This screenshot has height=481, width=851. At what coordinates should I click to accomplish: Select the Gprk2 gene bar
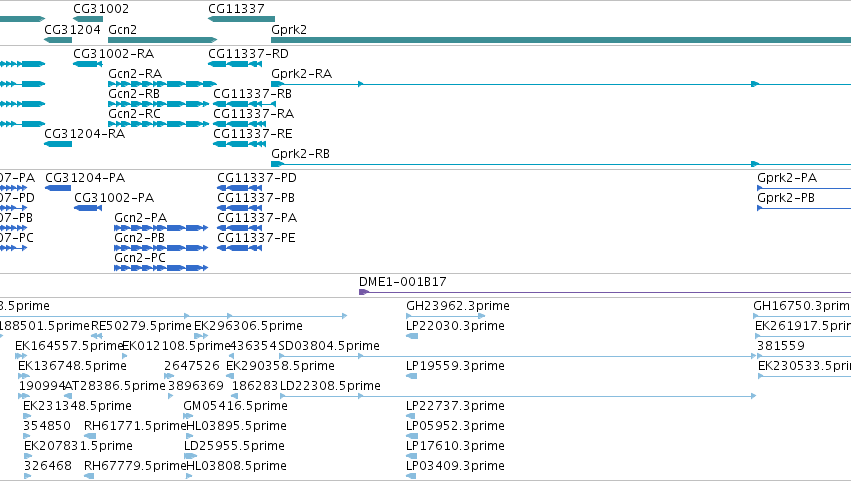point(561,40)
